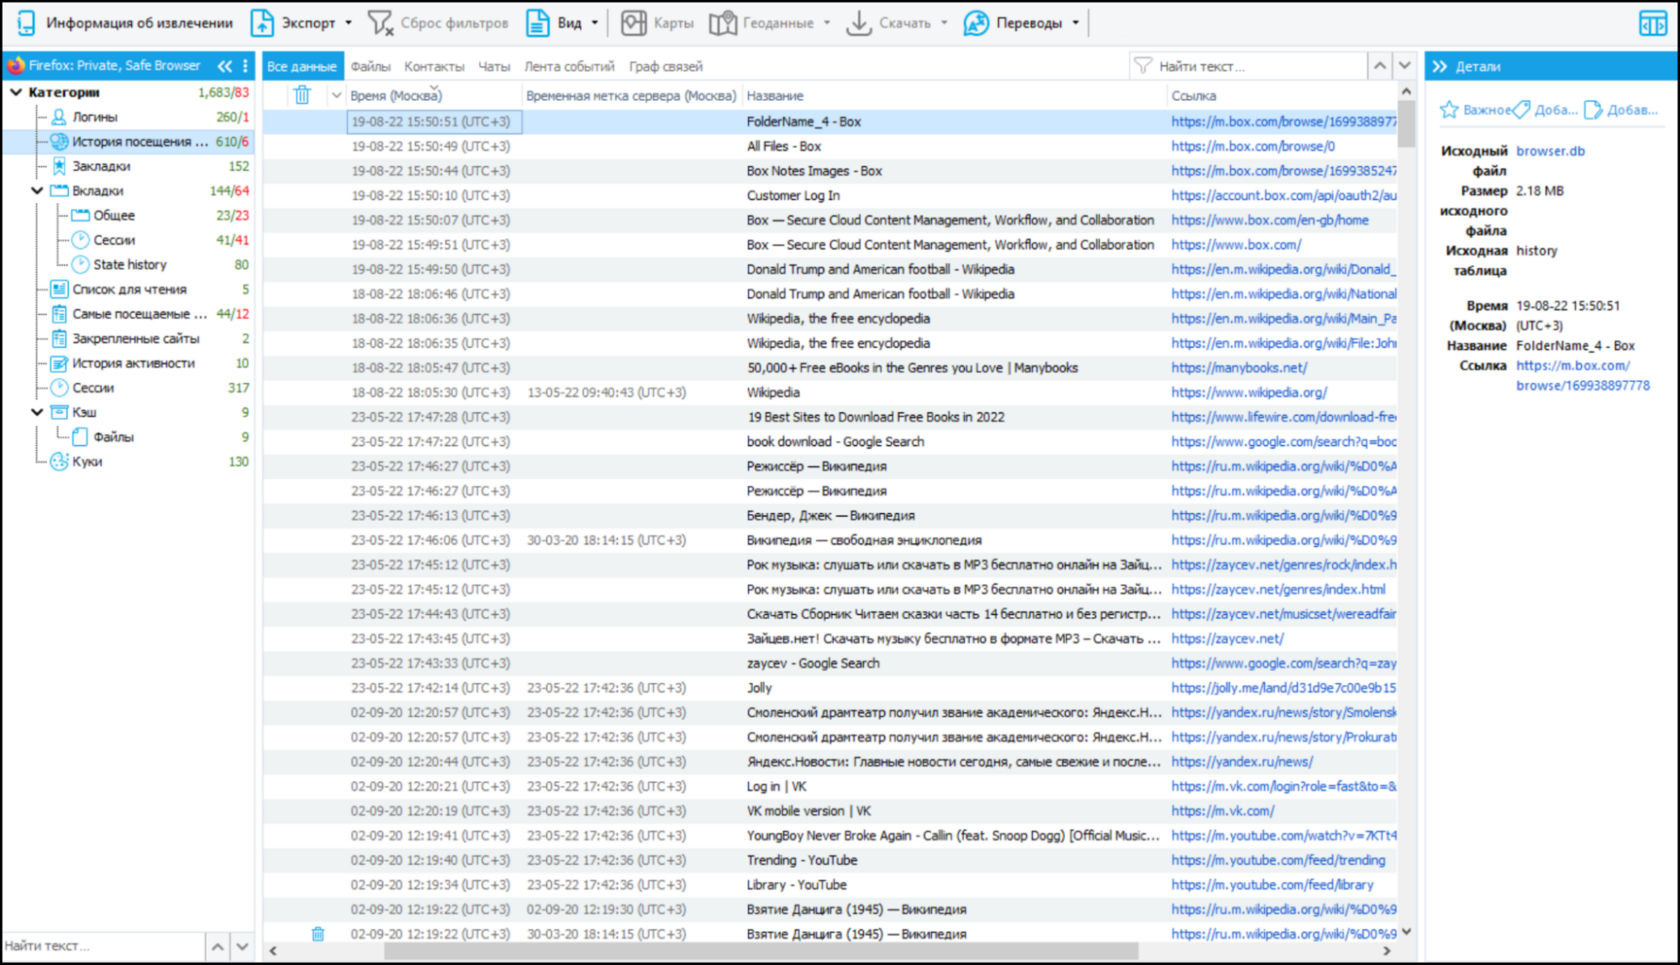Open the Экспорт dropdown arrow

(349, 23)
